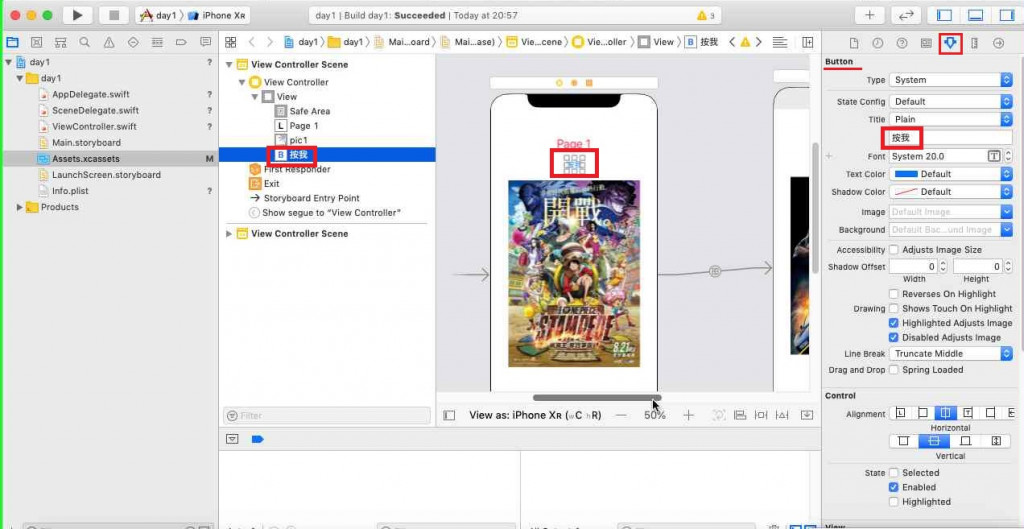Click the canvas horizontal scrollbar

click(x=597, y=397)
